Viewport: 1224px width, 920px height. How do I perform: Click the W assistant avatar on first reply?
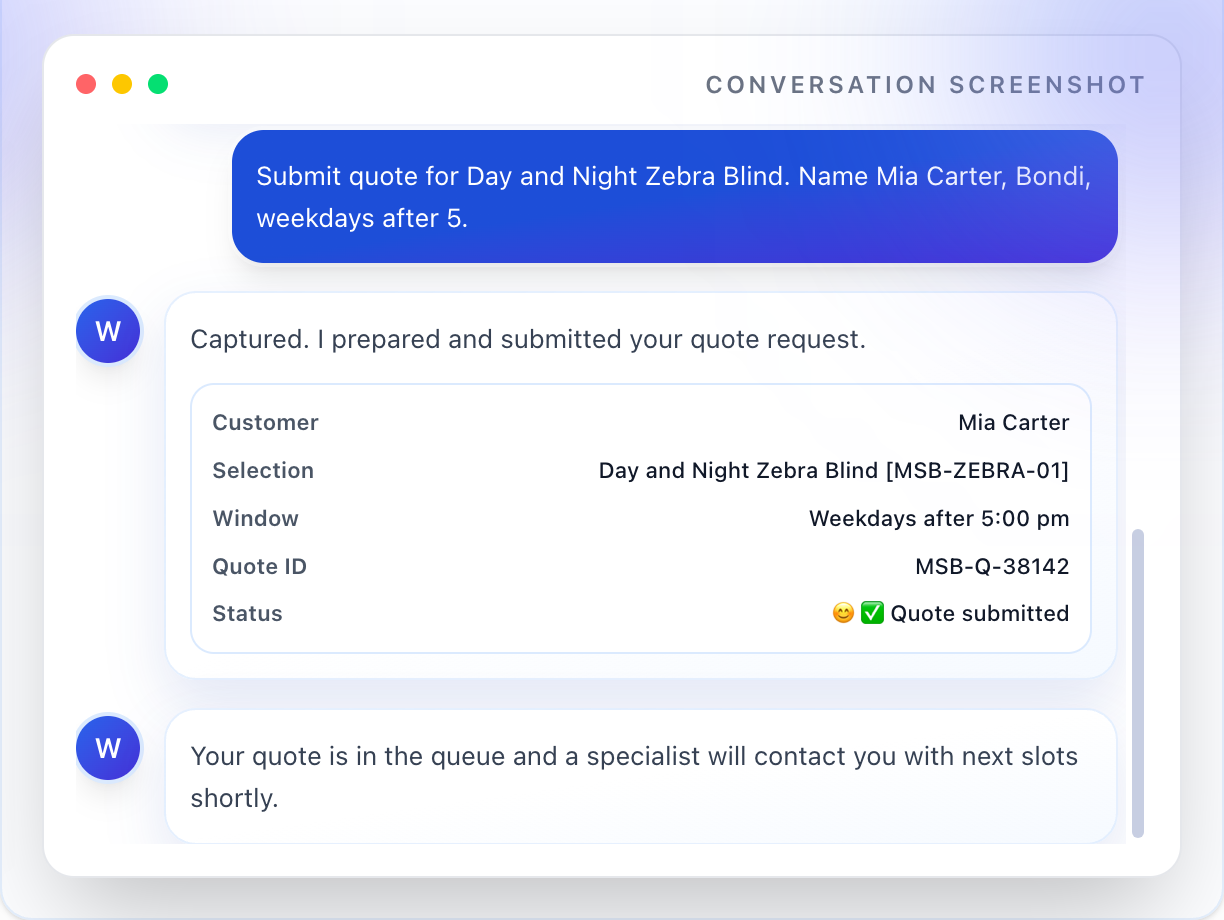pyautogui.click(x=107, y=330)
